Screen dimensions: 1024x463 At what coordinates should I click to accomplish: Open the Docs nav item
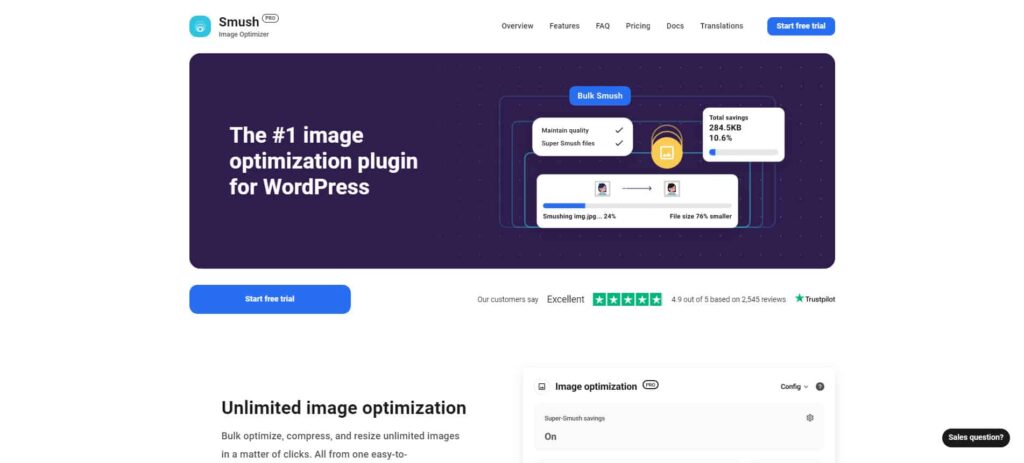675,26
